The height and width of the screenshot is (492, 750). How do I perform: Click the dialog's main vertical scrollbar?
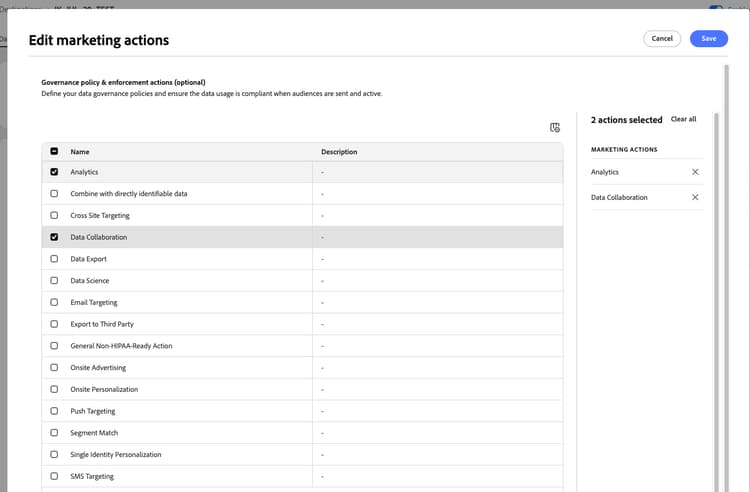(727, 278)
